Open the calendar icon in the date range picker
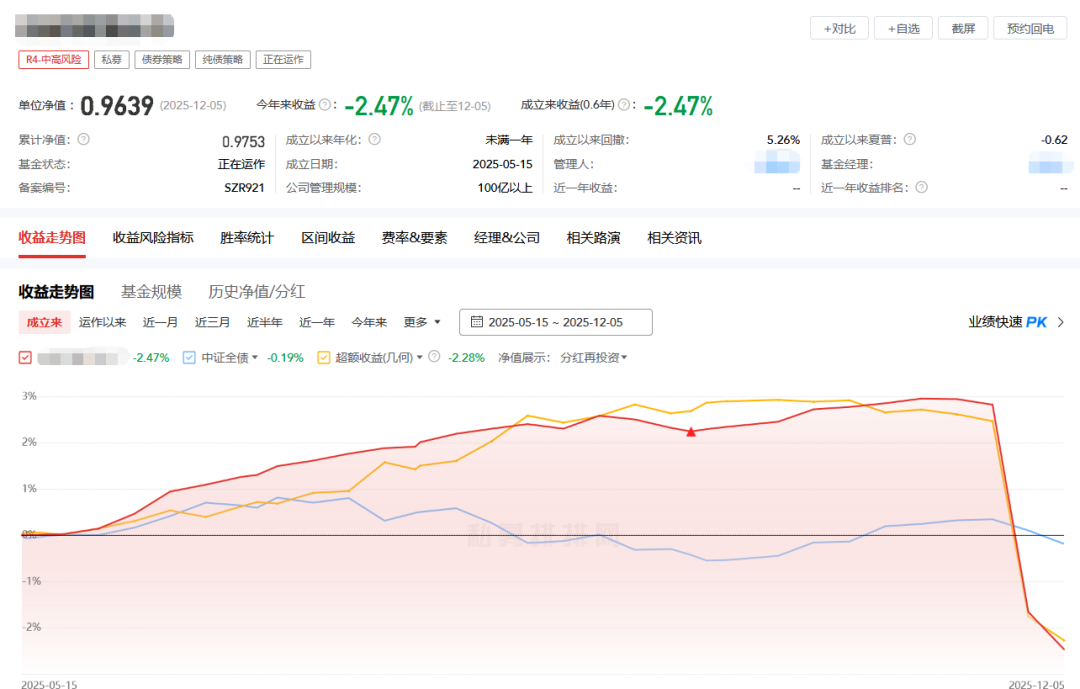The image size is (1080, 689). [475, 322]
